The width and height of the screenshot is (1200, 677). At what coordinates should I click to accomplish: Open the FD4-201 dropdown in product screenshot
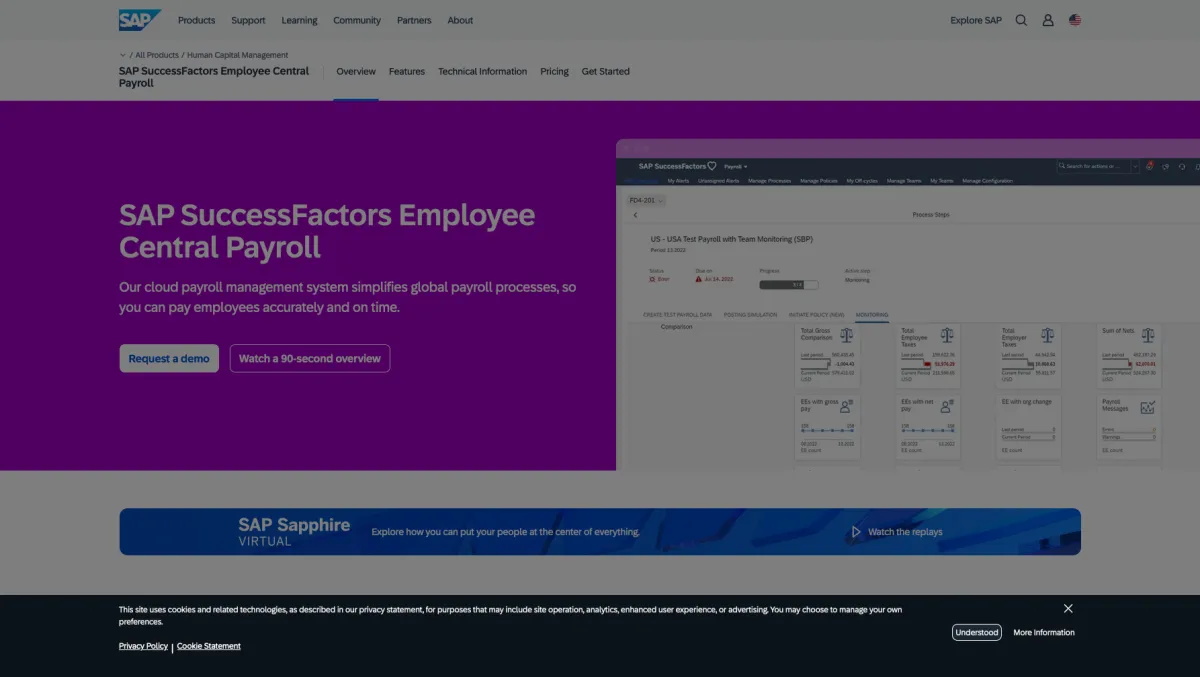(x=644, y=200)
